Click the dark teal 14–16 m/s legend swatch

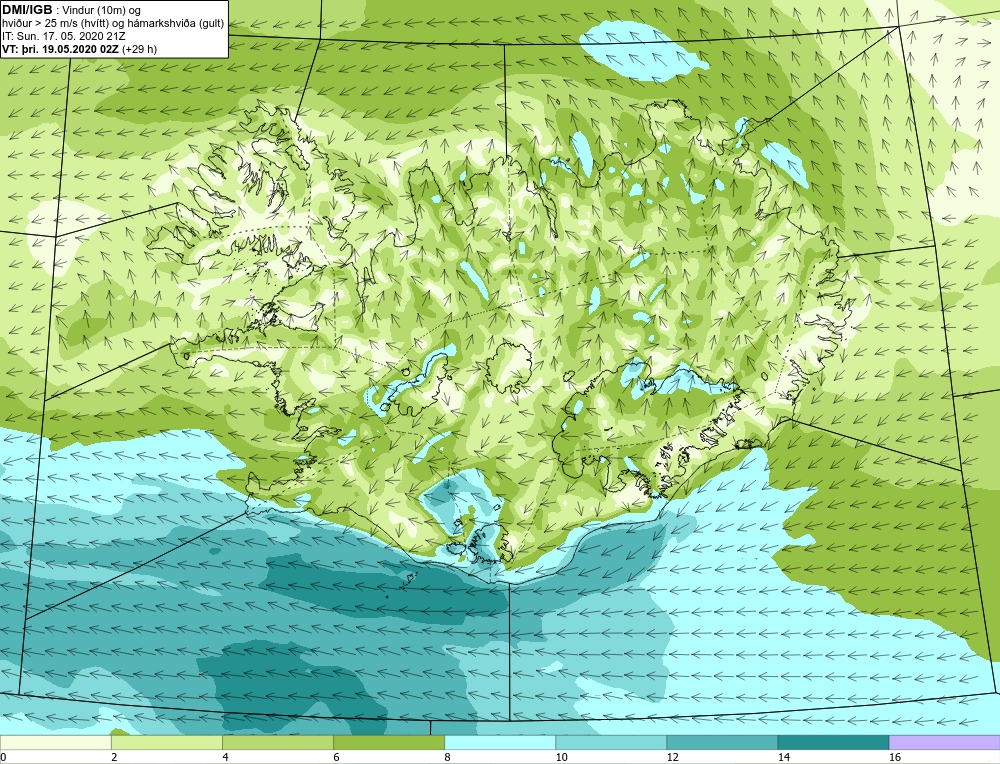(x=833, y=742)
